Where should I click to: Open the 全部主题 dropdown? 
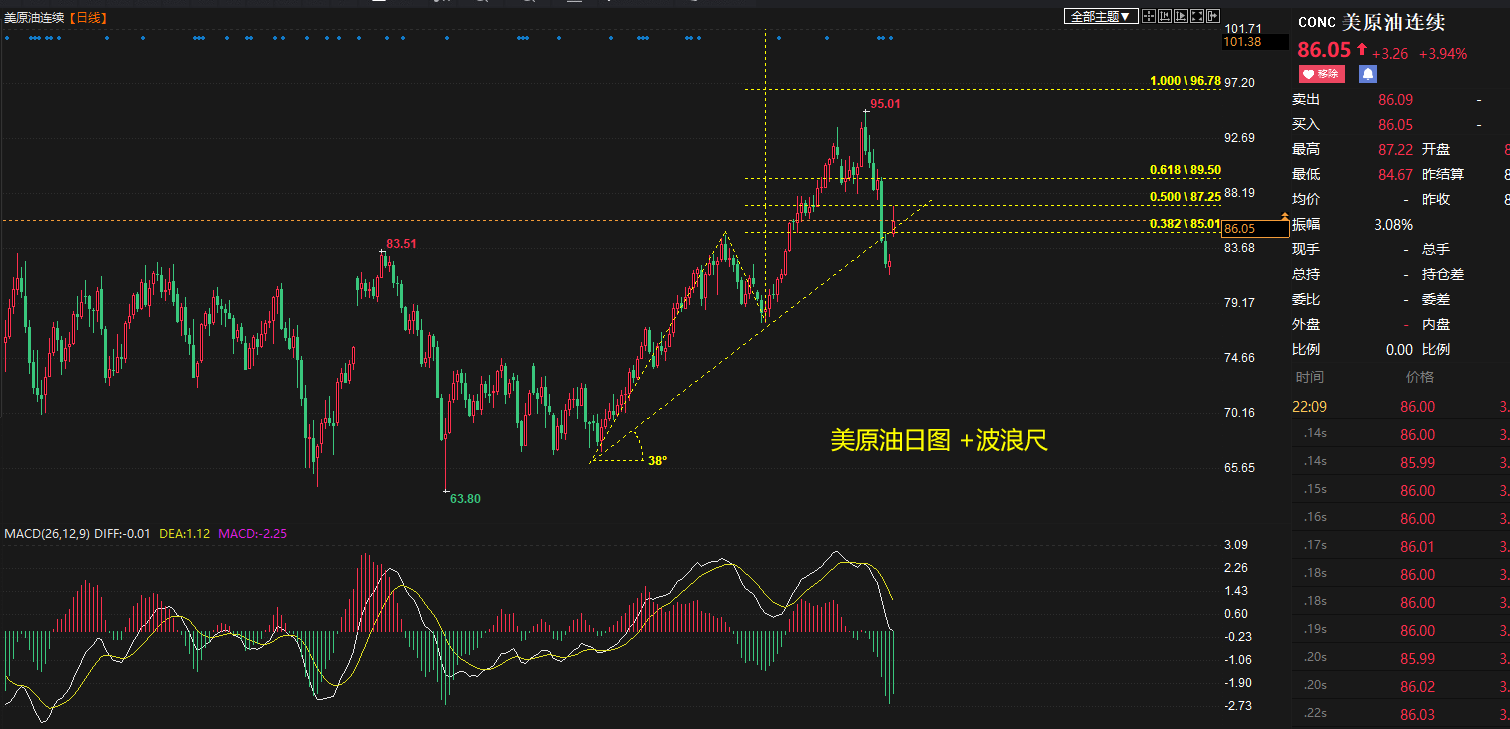1101,16
